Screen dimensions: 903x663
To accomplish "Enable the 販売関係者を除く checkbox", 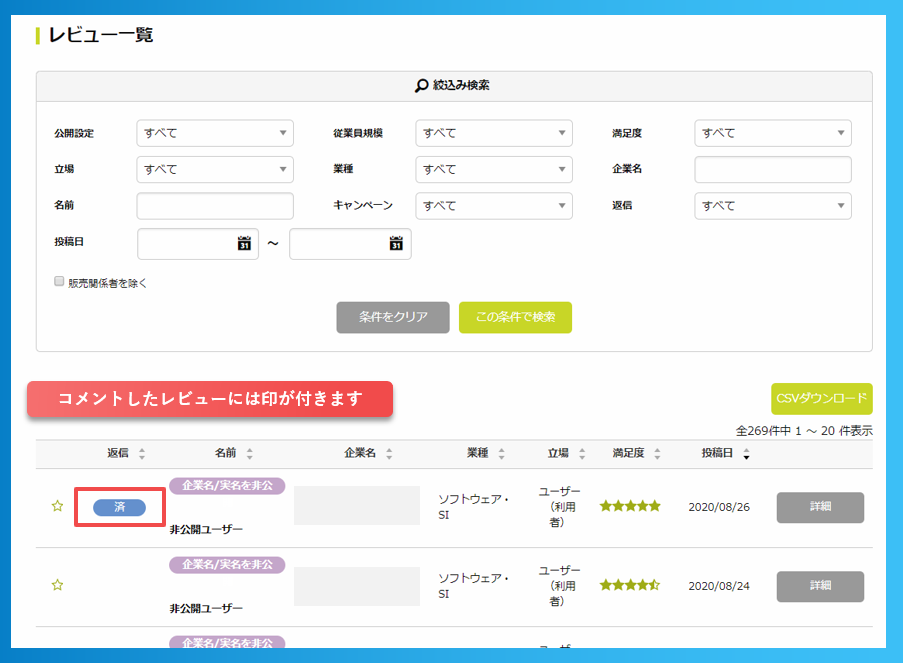I will click(59, 281).
